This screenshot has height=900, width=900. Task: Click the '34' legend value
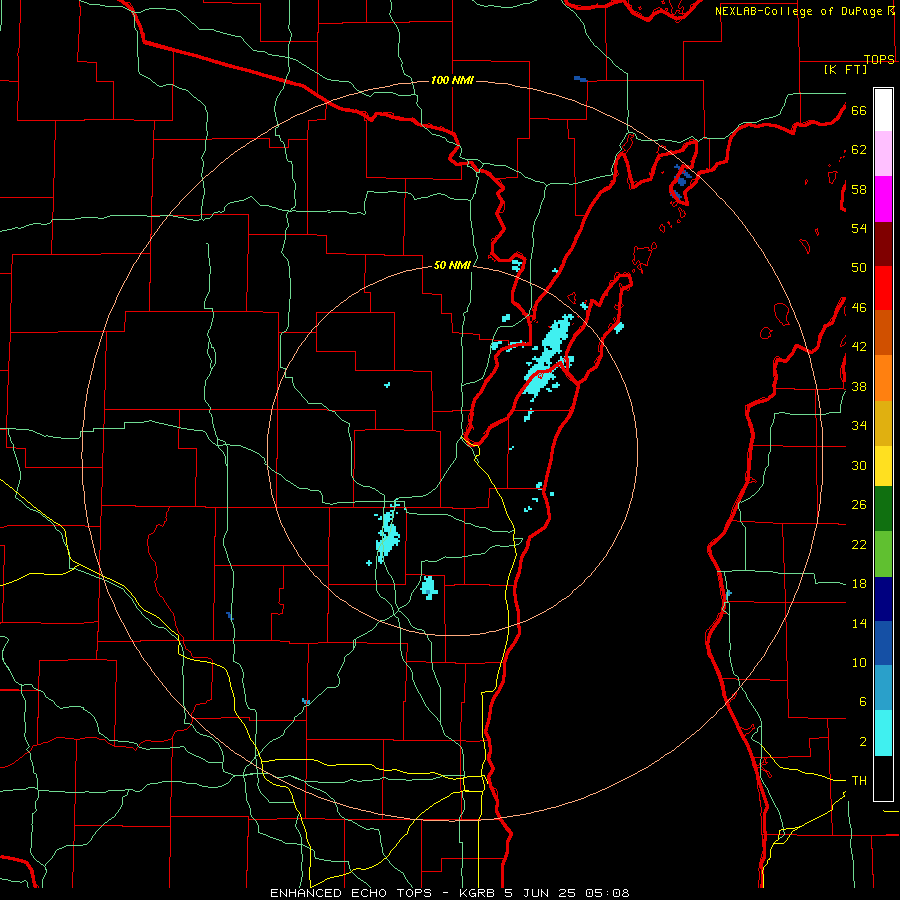859,425
